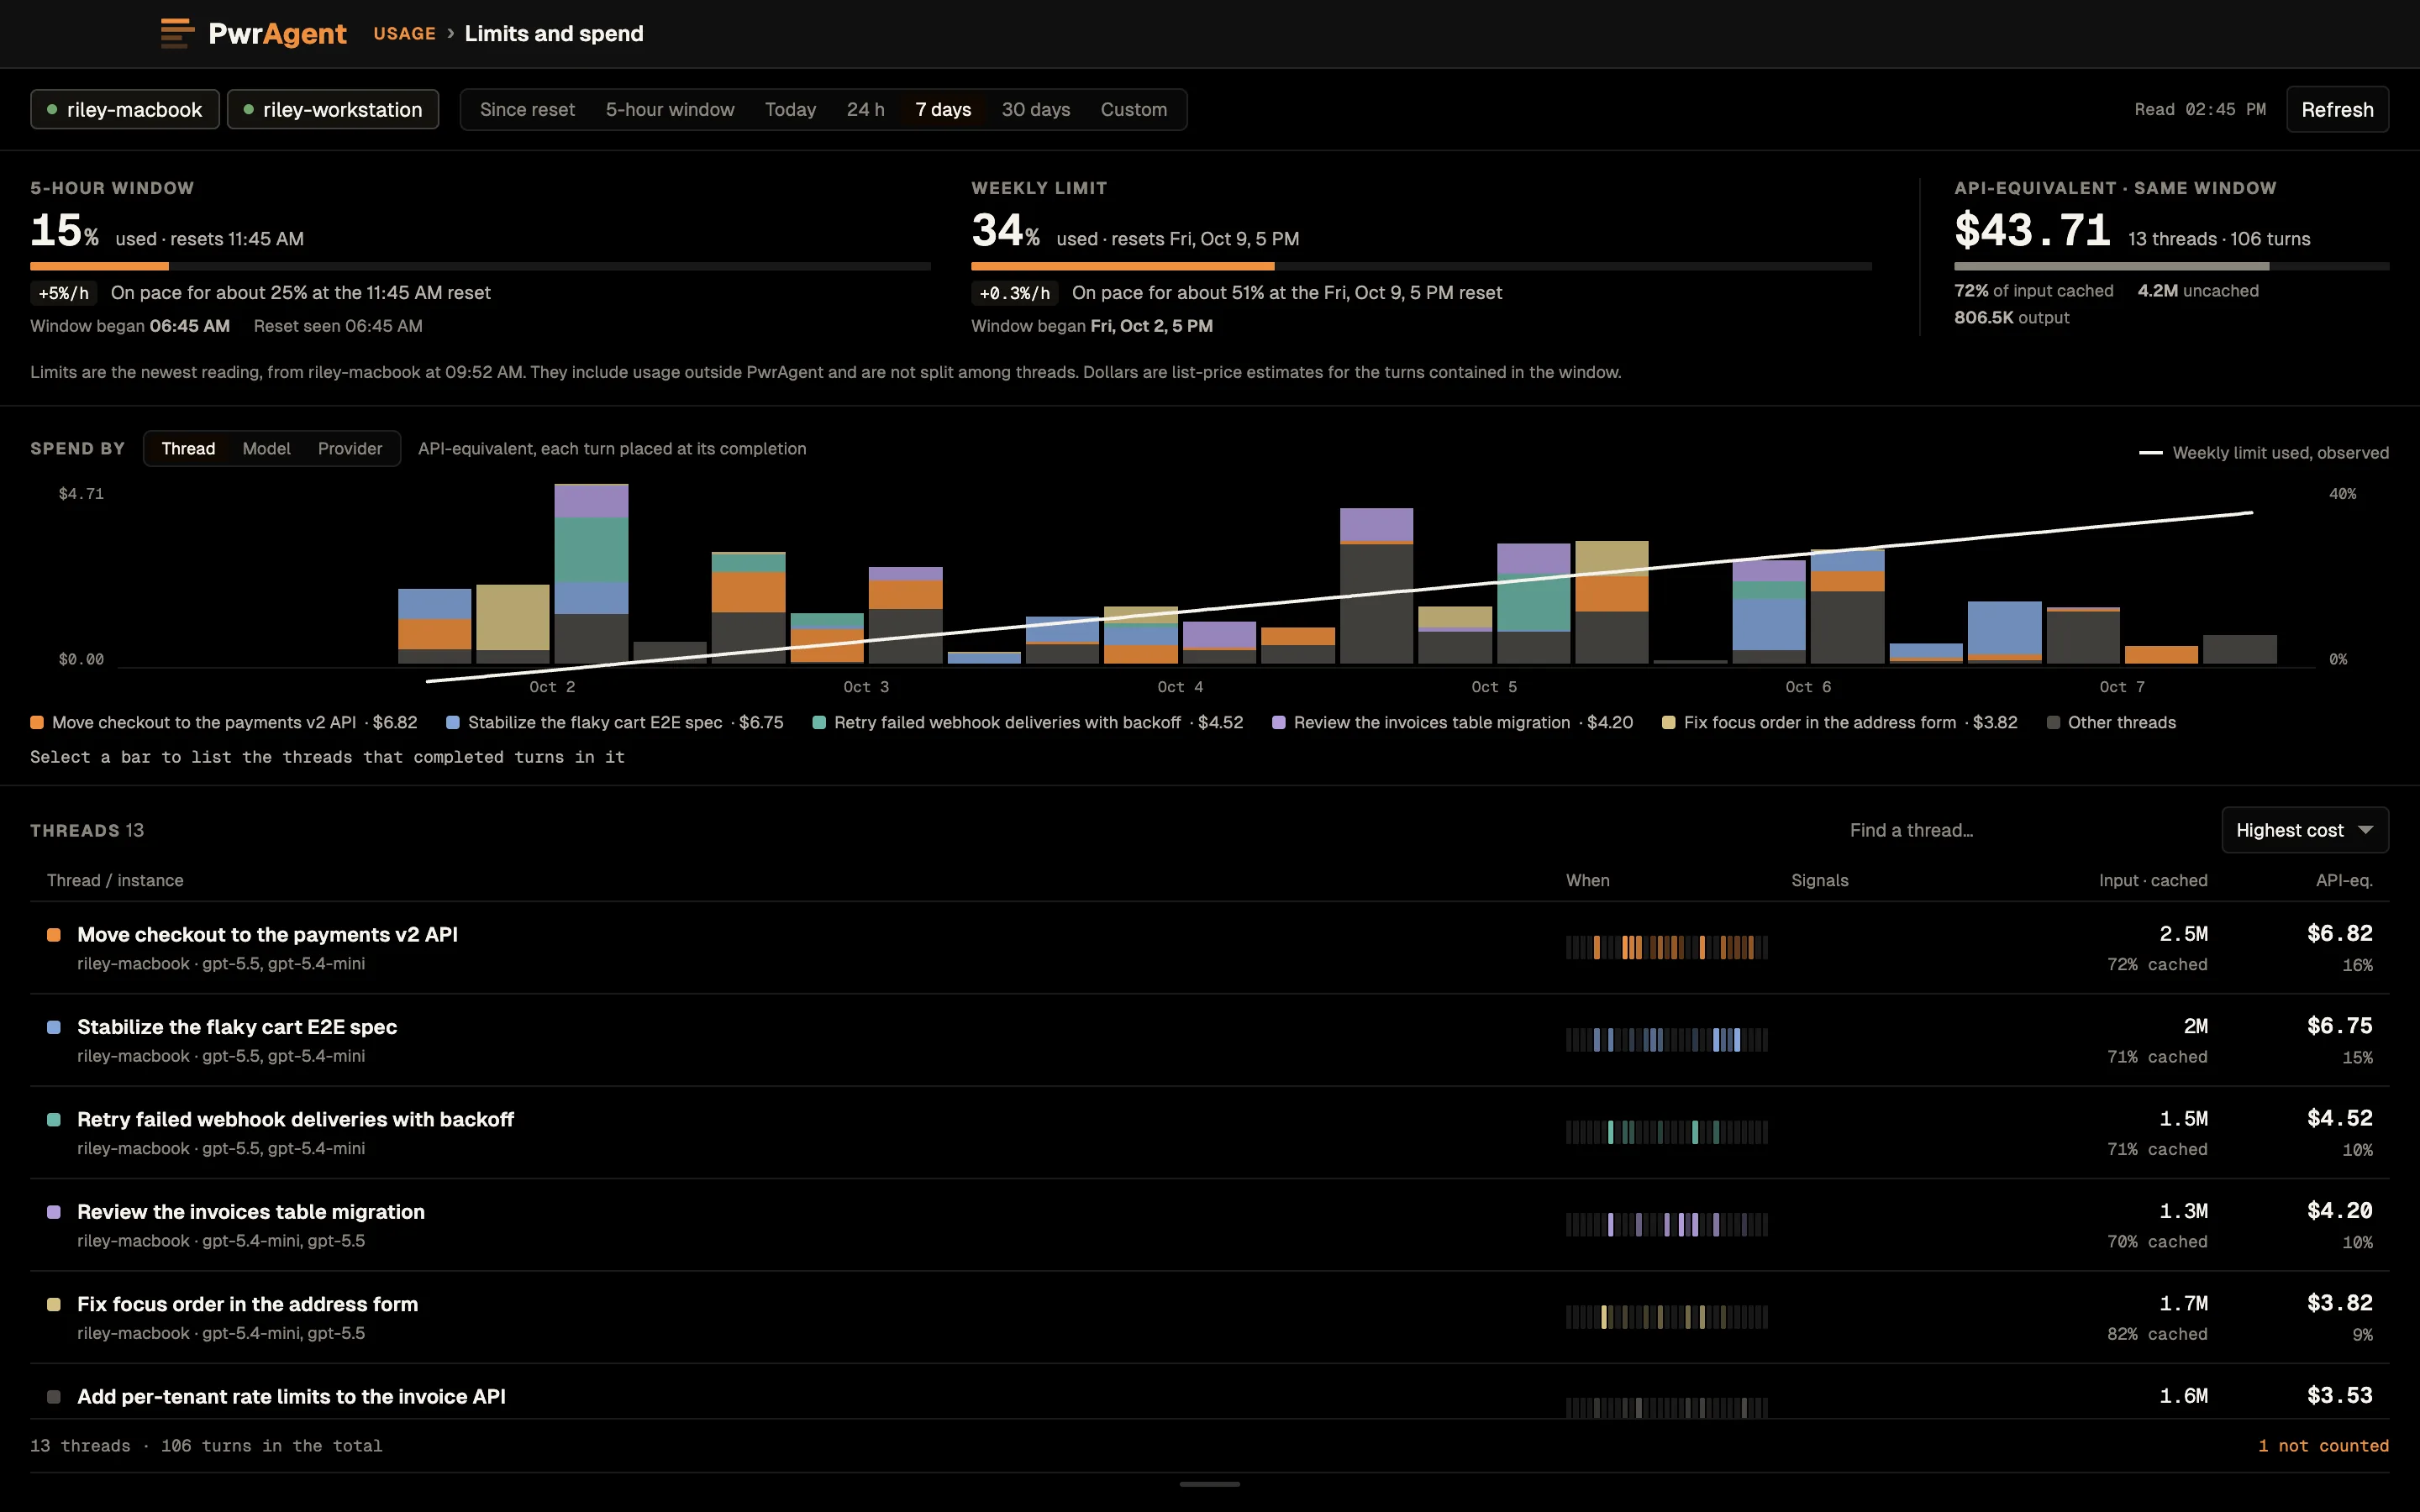Click the activity timeline in the Retry failed webhook row

1667,1132
